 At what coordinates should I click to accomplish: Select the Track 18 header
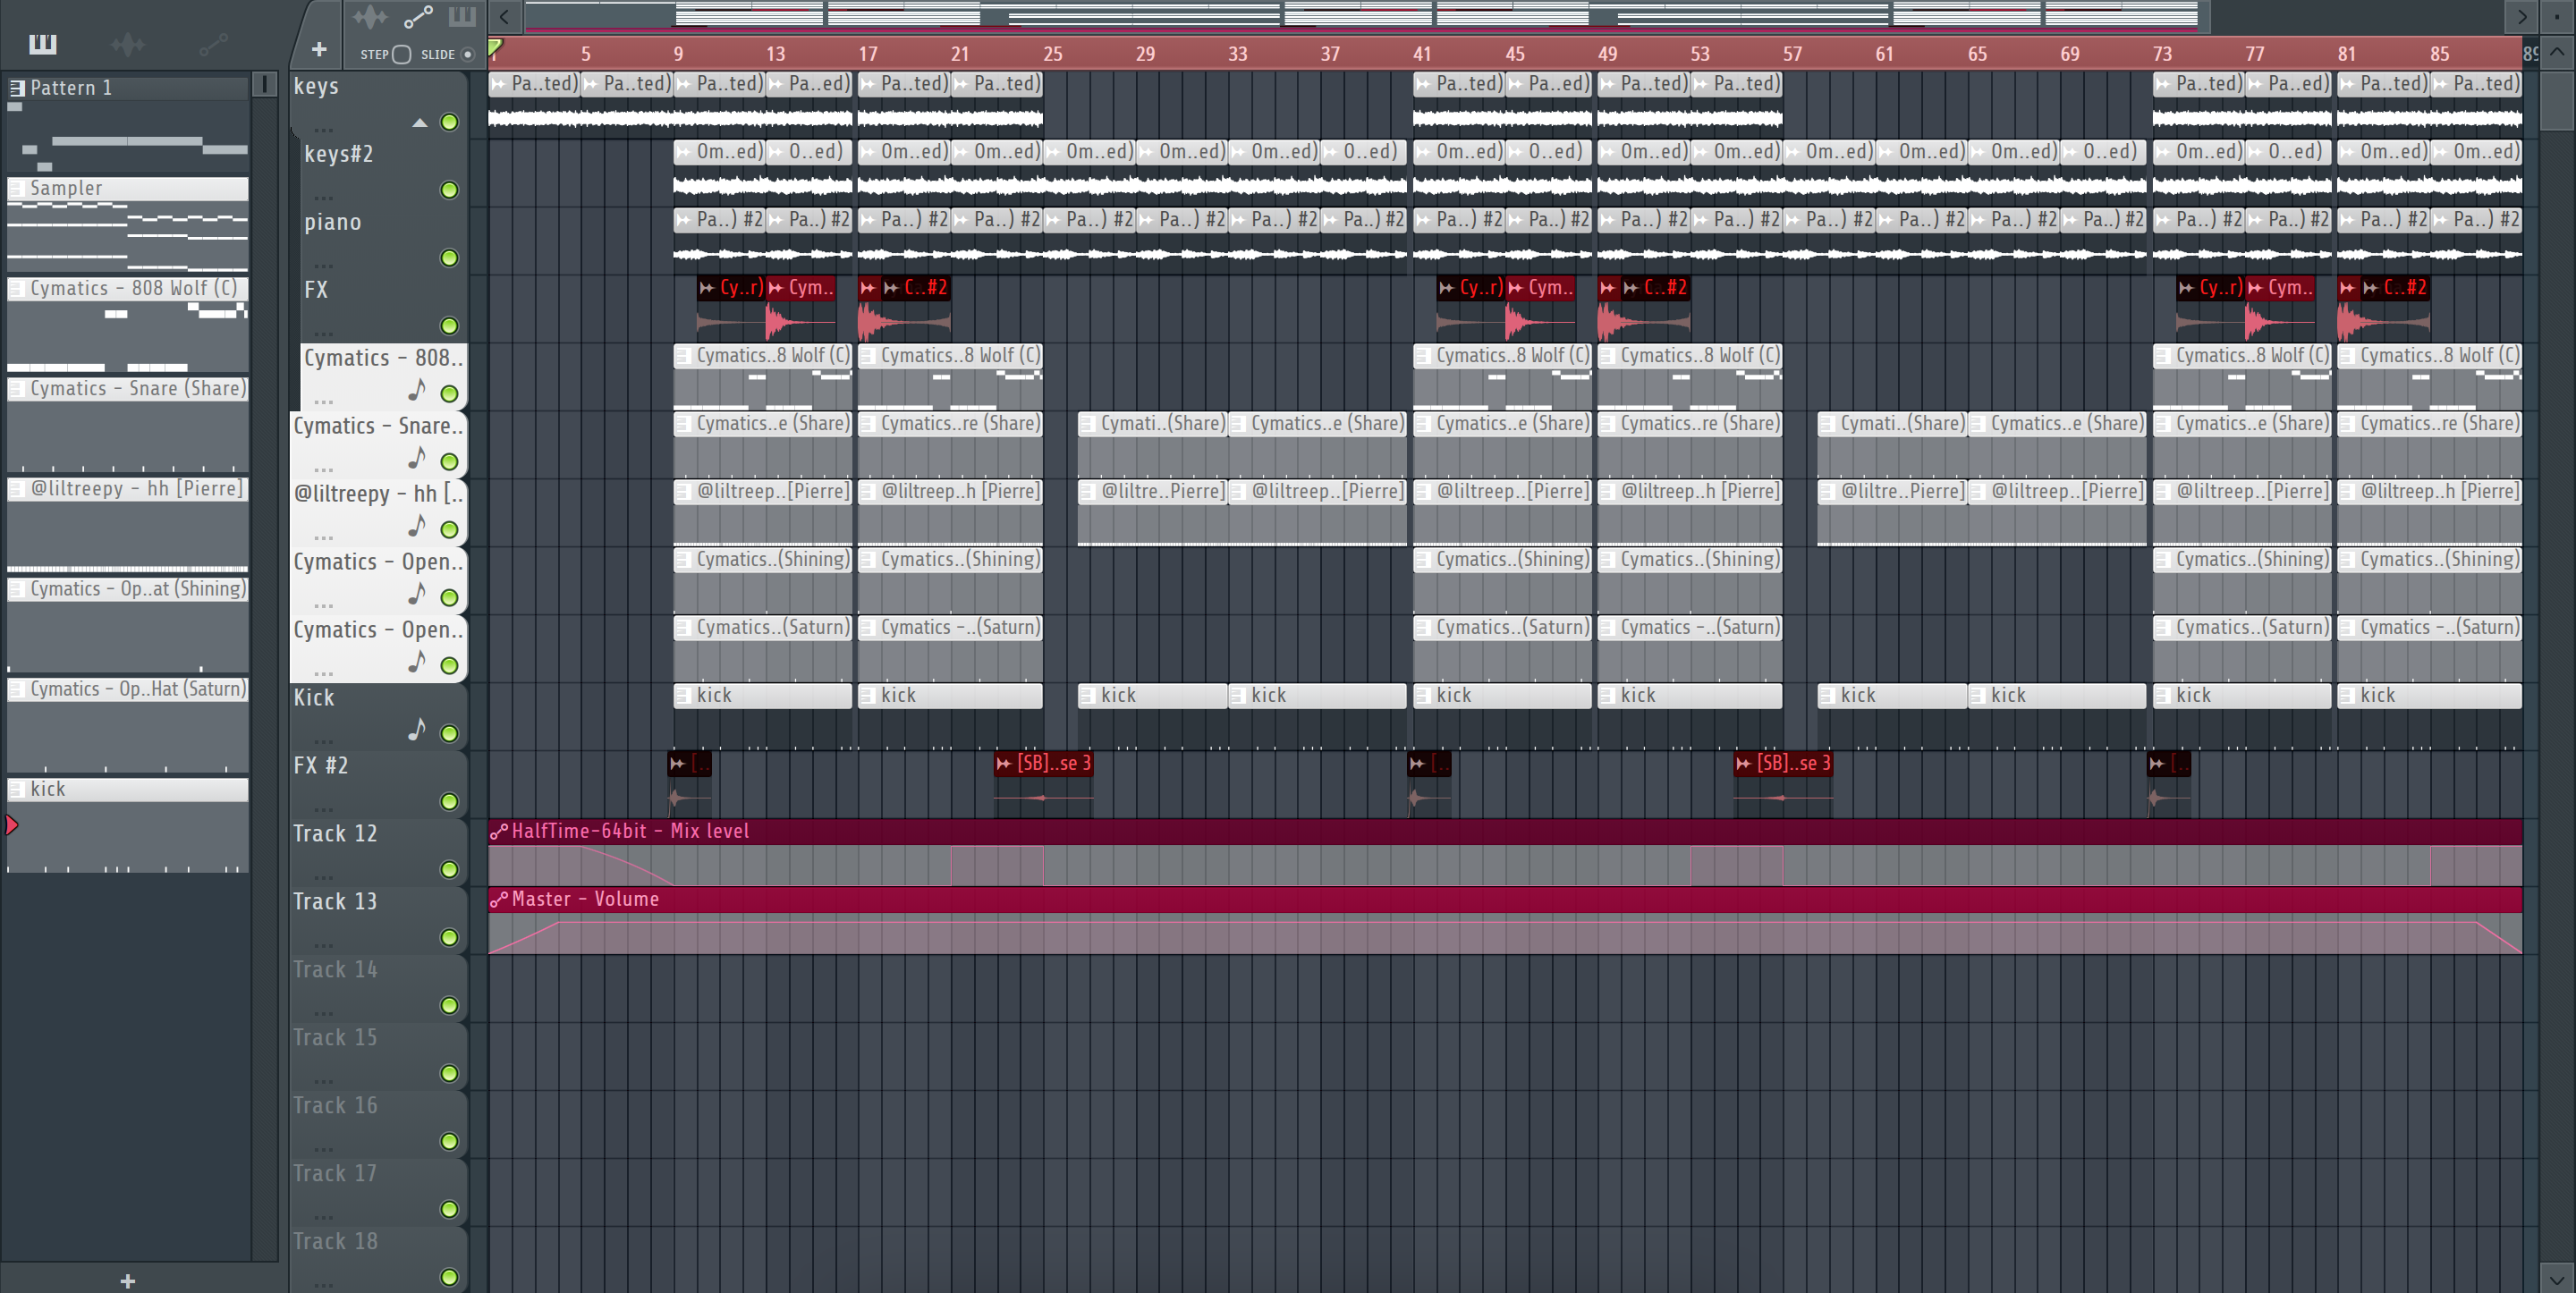378,1259
